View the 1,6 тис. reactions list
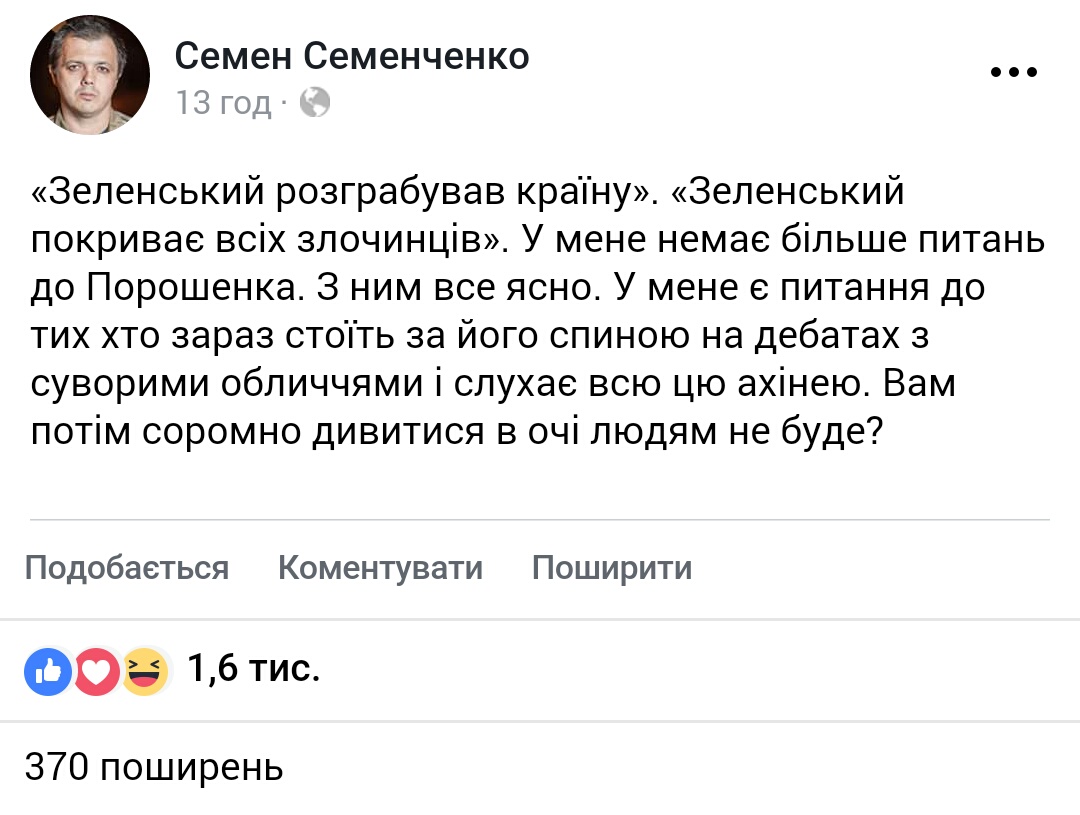The height and width of the screenshot is (815, 1080). point(253,668)
